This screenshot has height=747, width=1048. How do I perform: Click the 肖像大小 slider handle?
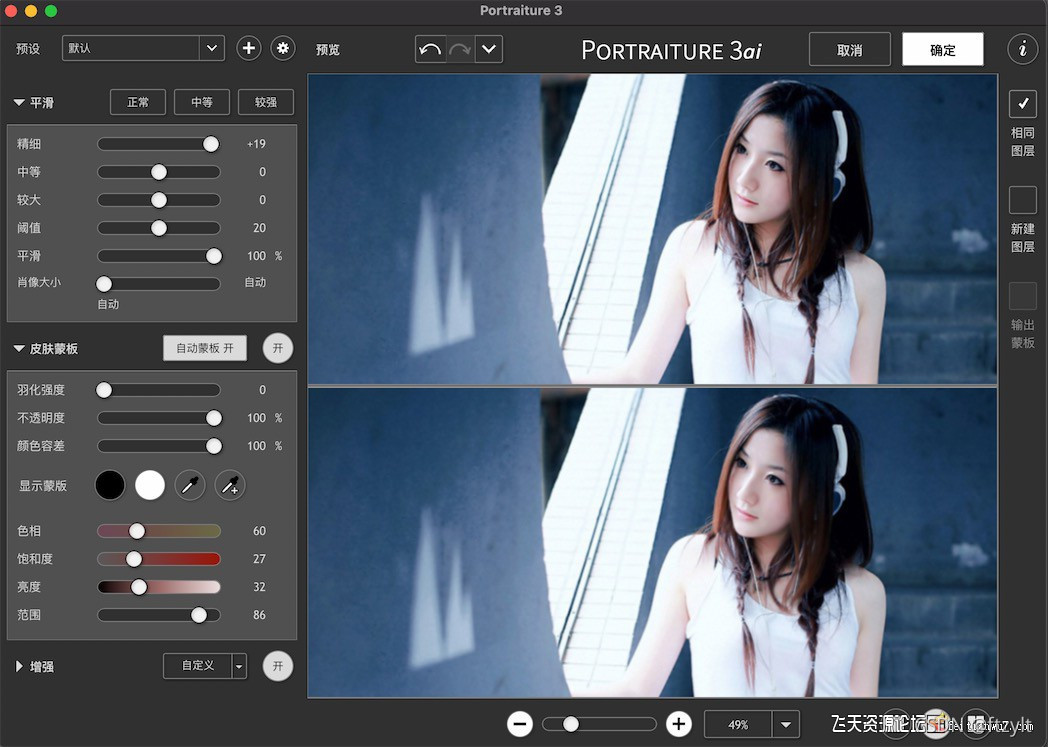click(104, 284)
